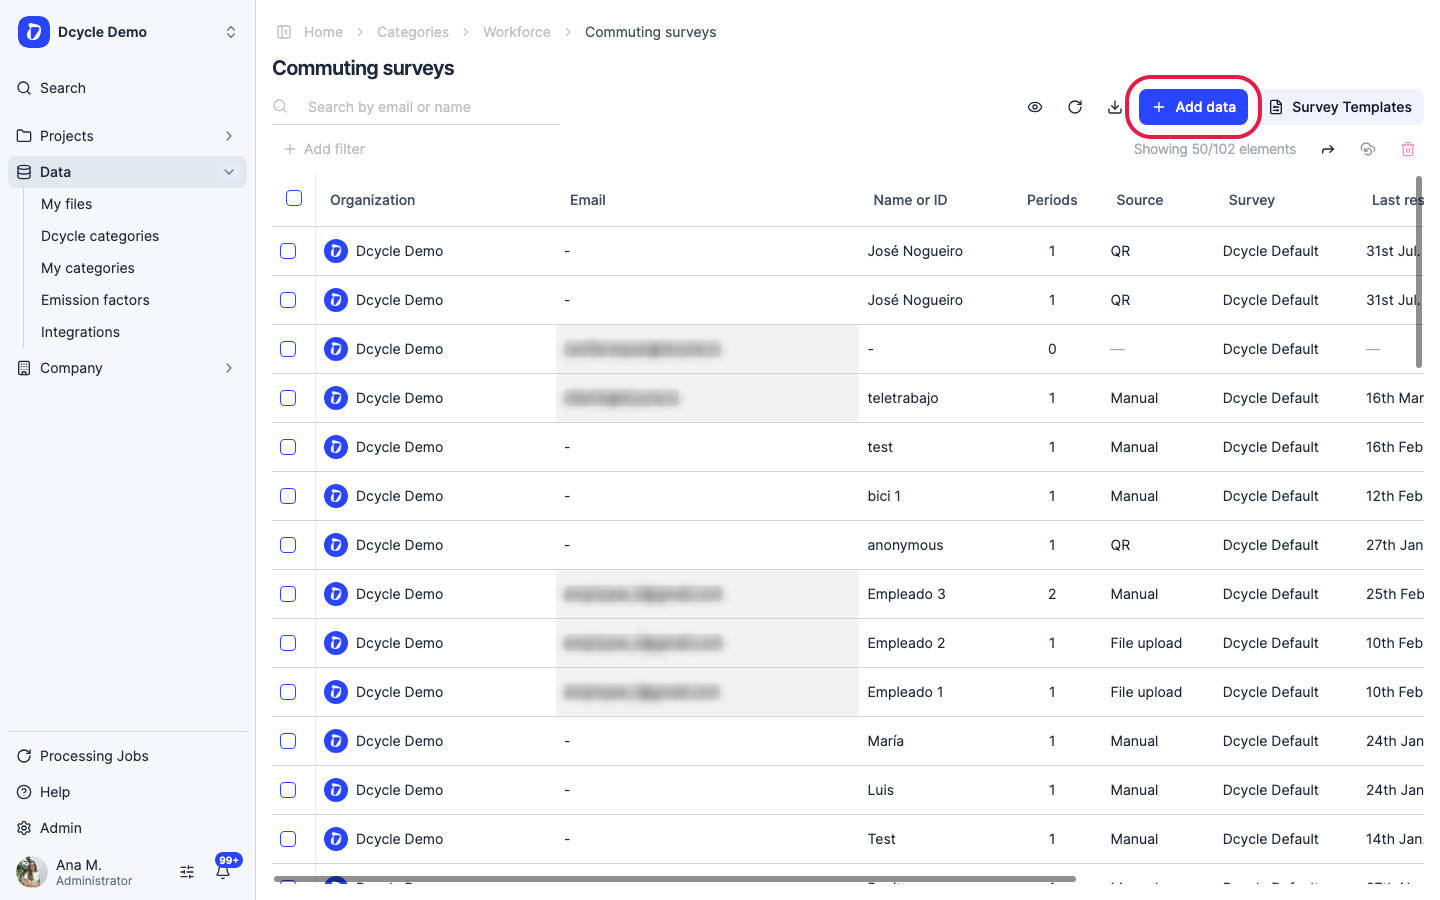Viewport: 1440px width, 900px height.
Task: Open the settings sliders icon near Ana M.
Action: [187, 872]
